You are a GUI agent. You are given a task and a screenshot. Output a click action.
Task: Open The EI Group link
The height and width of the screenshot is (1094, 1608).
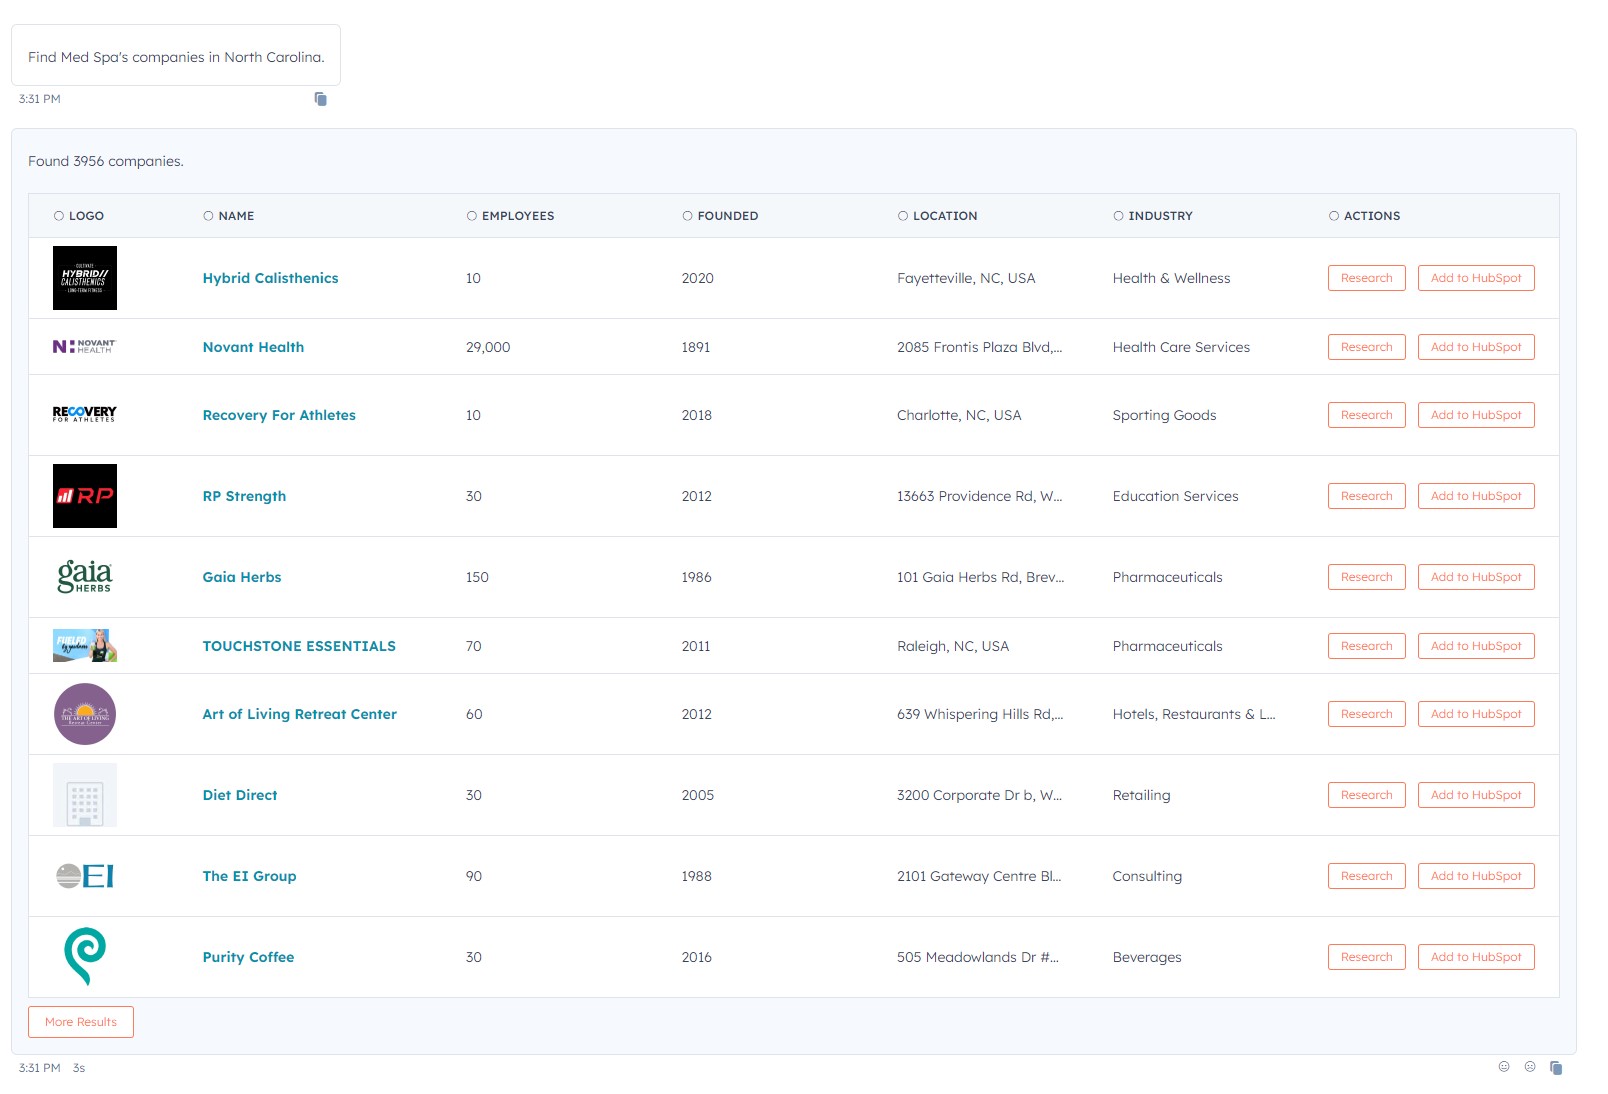(x=250, y=876)
